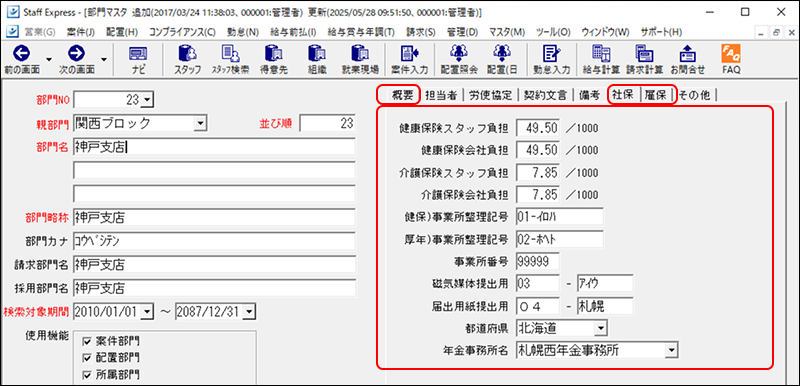Open the 配置(日 toolbar icon

click(x=502, y=54)
